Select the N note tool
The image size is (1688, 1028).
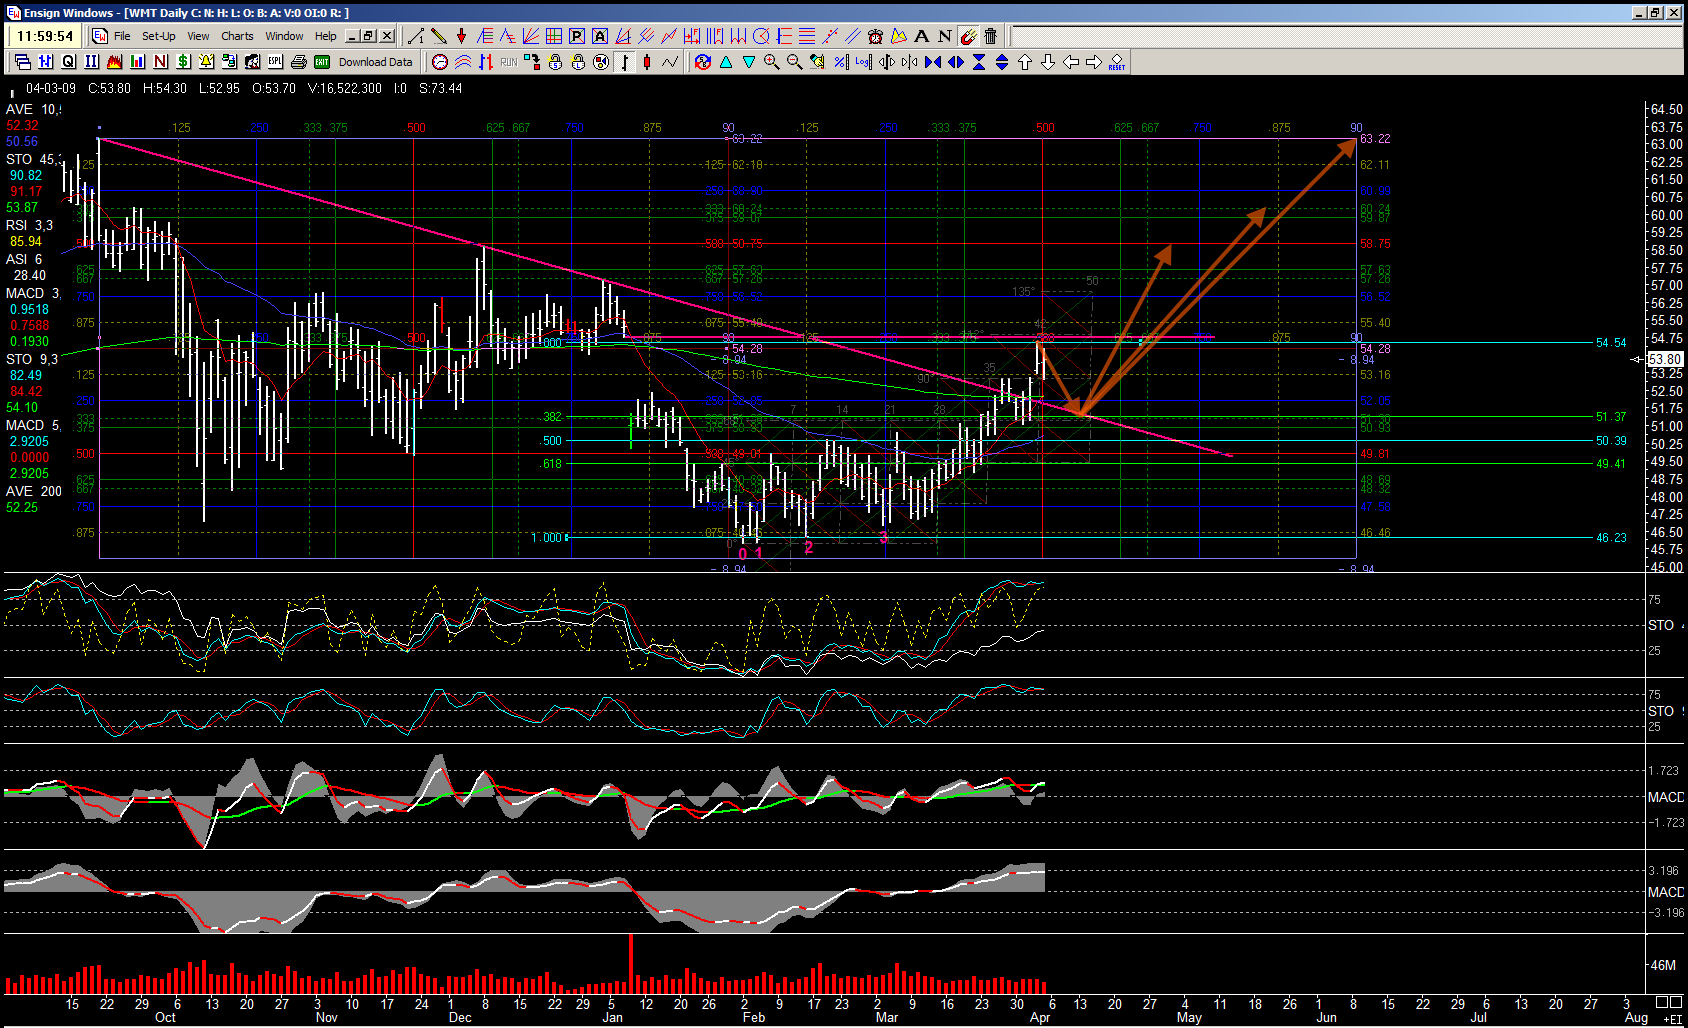point(944,36)
